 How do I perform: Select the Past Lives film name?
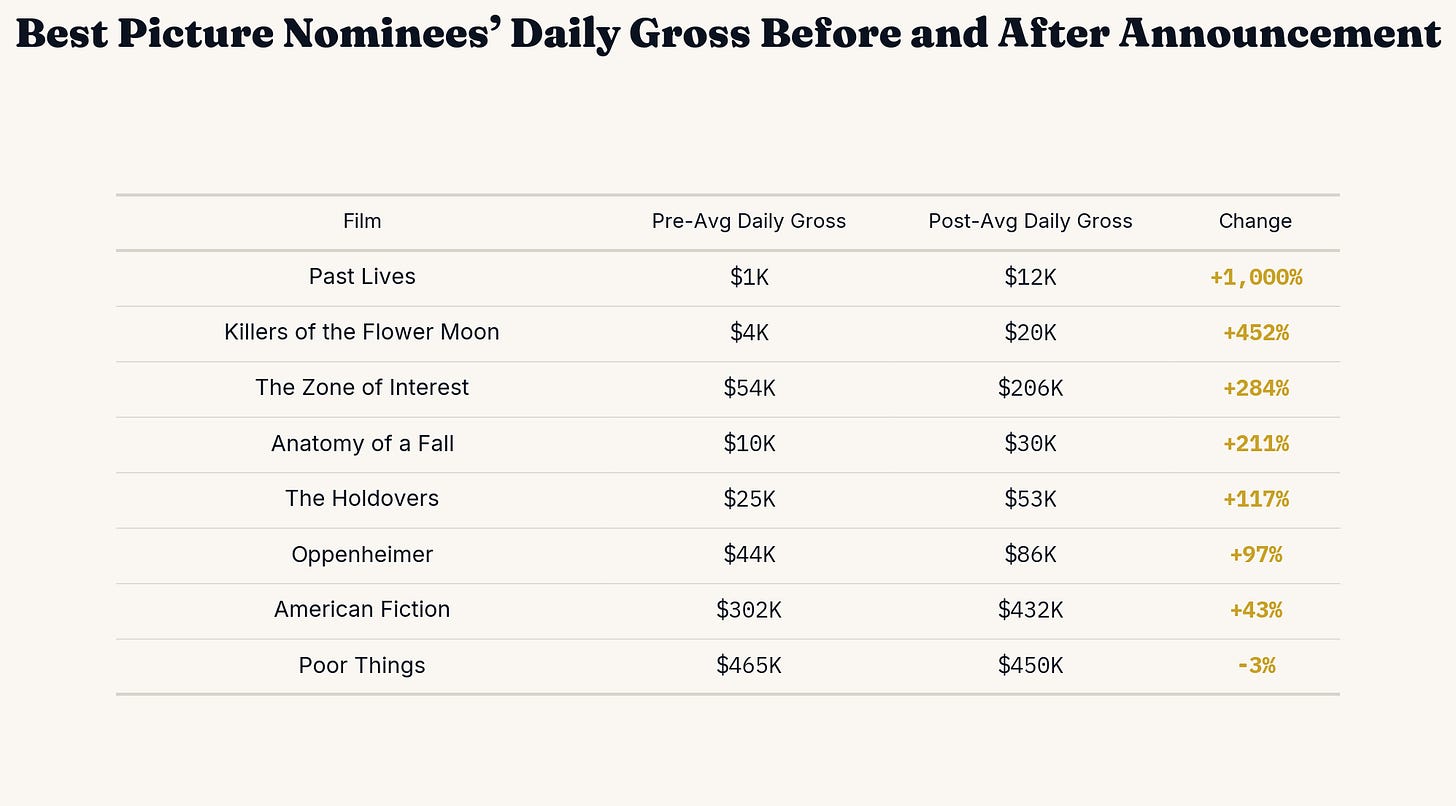[362, 277]
